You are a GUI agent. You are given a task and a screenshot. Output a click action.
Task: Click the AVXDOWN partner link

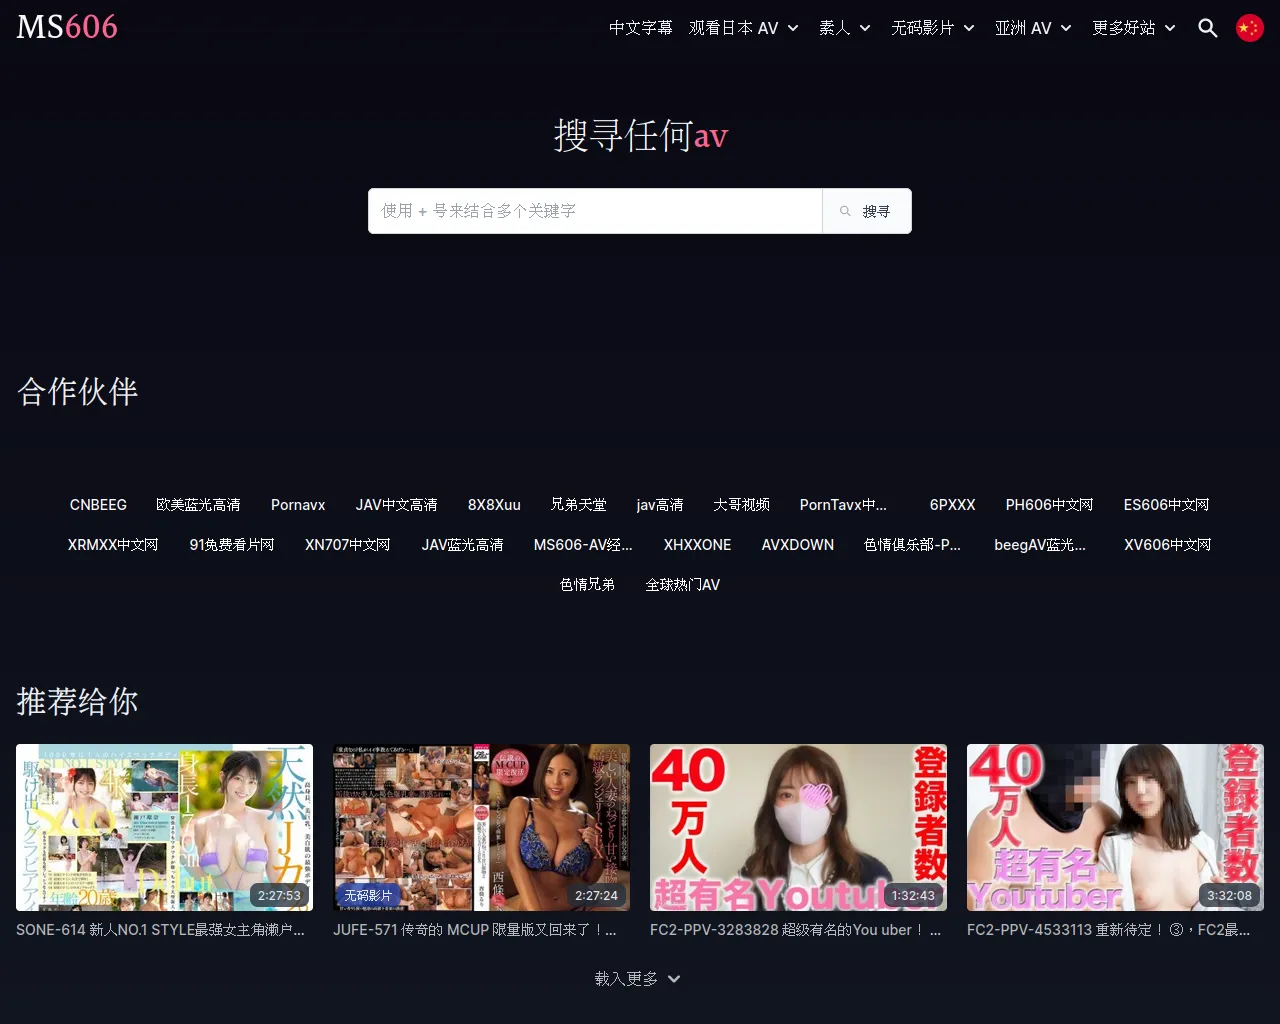(x=798, y=545)
